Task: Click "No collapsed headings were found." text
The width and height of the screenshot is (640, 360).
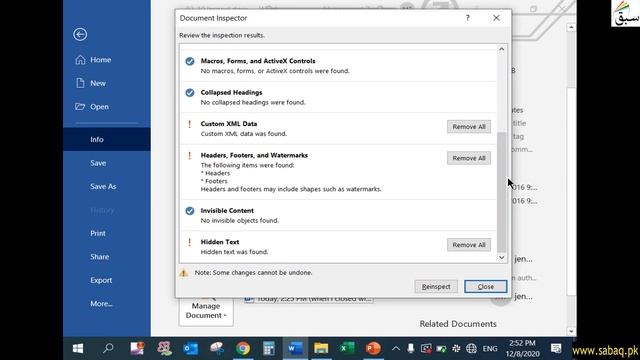Action: click(x=253, y=102)
